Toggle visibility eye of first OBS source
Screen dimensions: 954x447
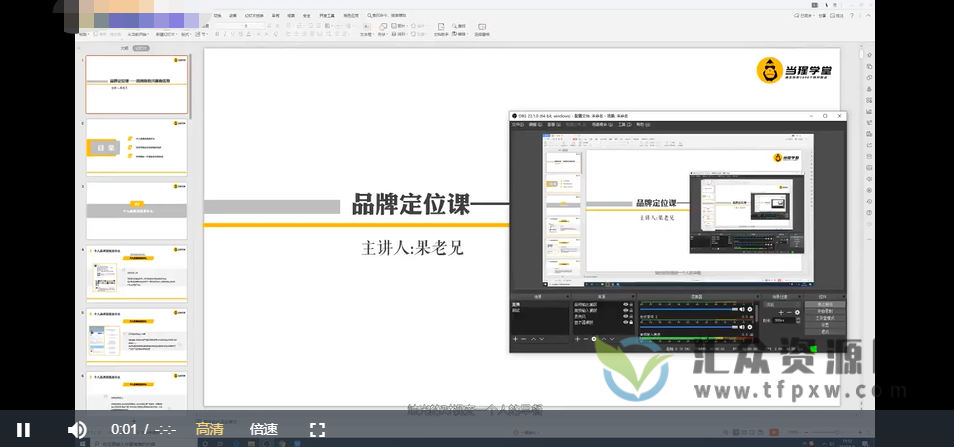(626, 303)
